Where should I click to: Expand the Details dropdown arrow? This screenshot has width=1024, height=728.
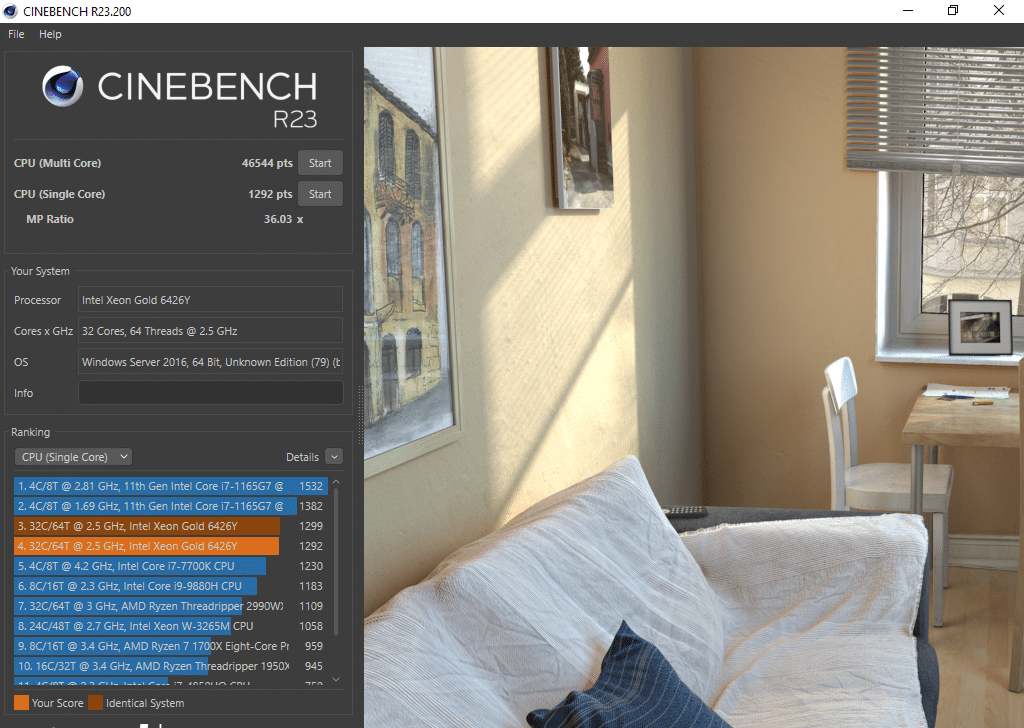[334, 457]
